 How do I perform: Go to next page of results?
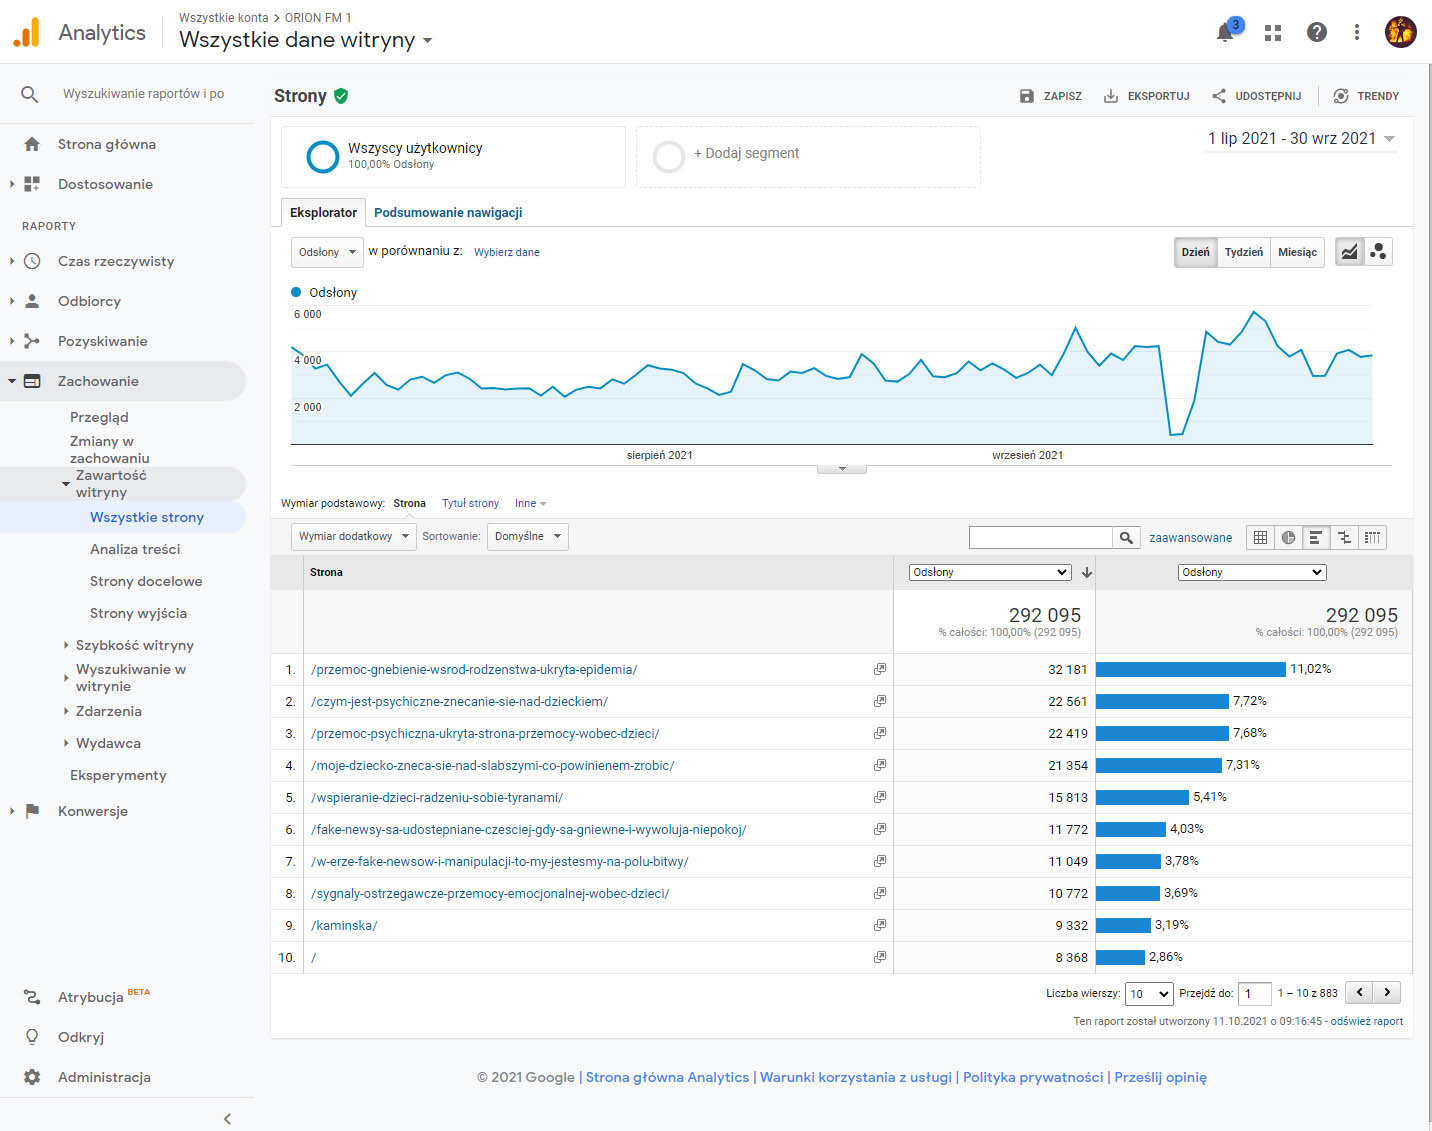pos(1387,993)
